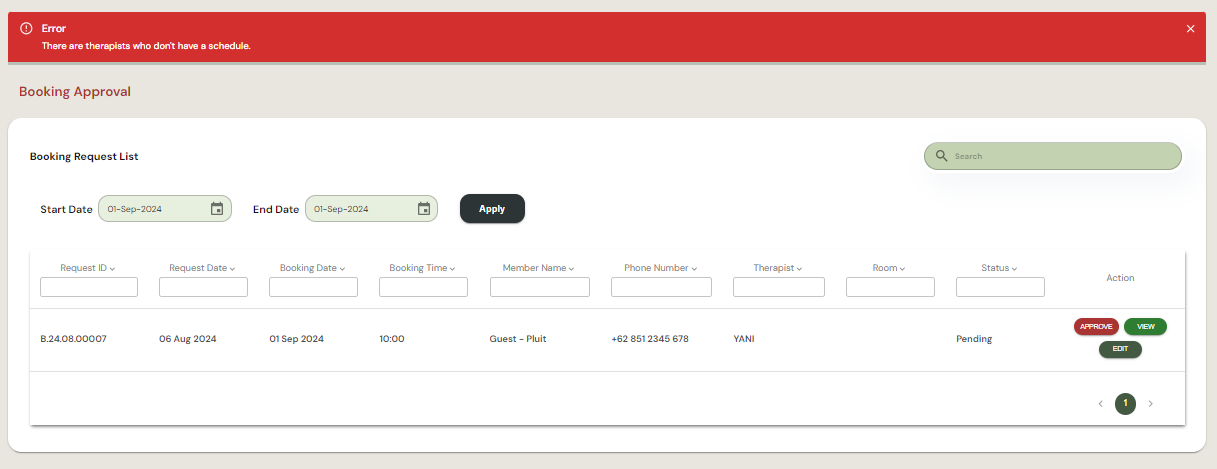View booking request details
The width and height of the screenshot is (1217, 469).
click(x=1145, y=326)
